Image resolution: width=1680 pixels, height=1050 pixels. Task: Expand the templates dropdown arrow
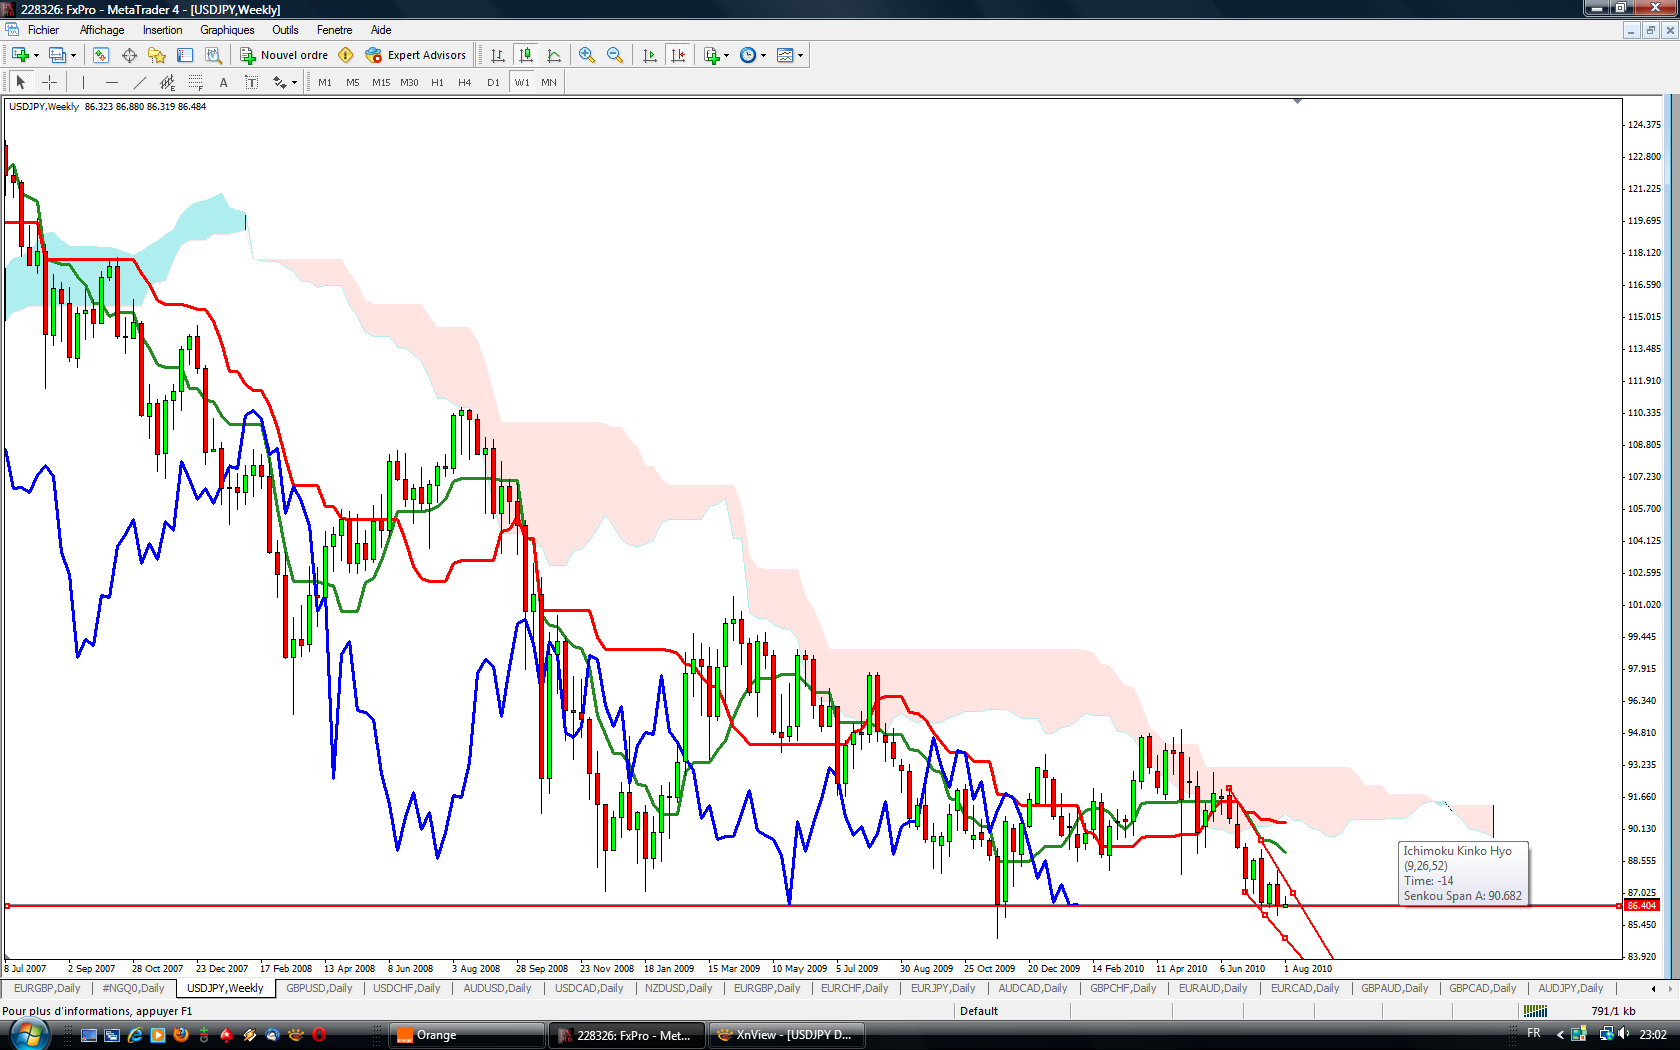(x=800, y=55)
